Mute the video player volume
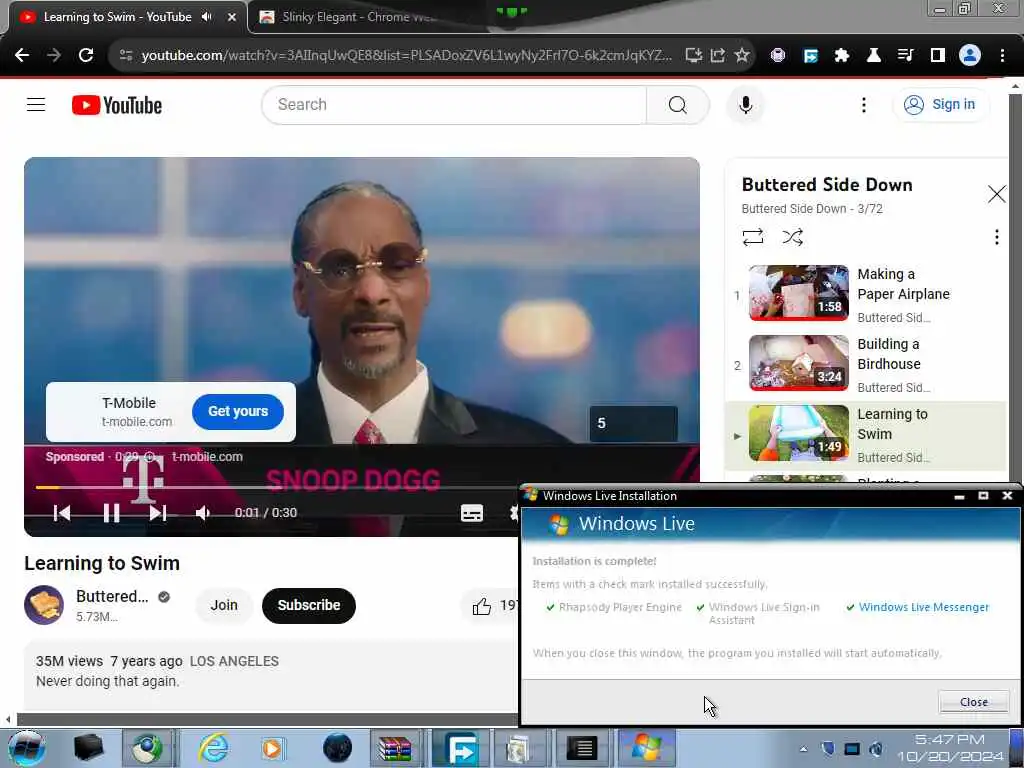This screenshot has height=768, width=1024. click(203, 513)
